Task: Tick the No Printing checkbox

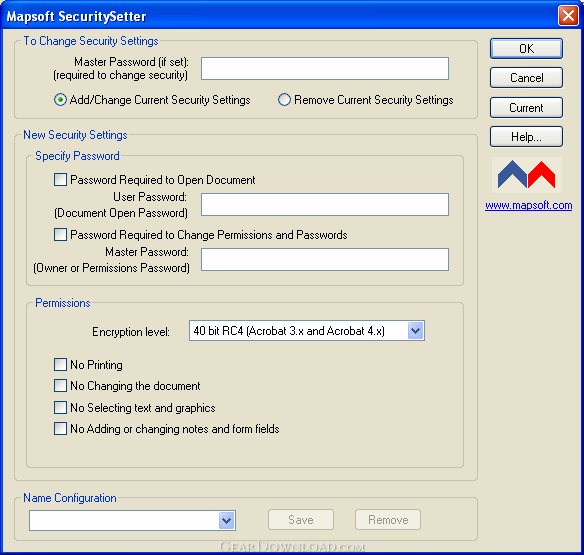Action: coord(60,365)
